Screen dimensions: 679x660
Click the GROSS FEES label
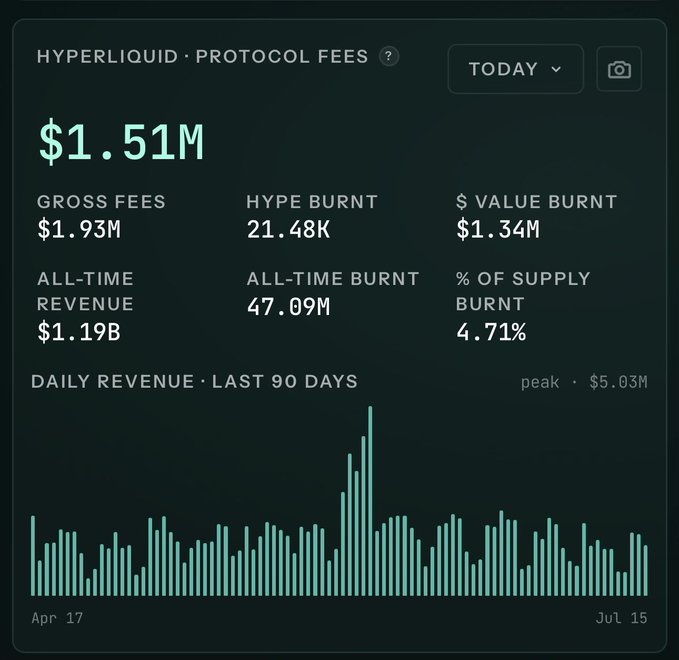click(101, 202)
